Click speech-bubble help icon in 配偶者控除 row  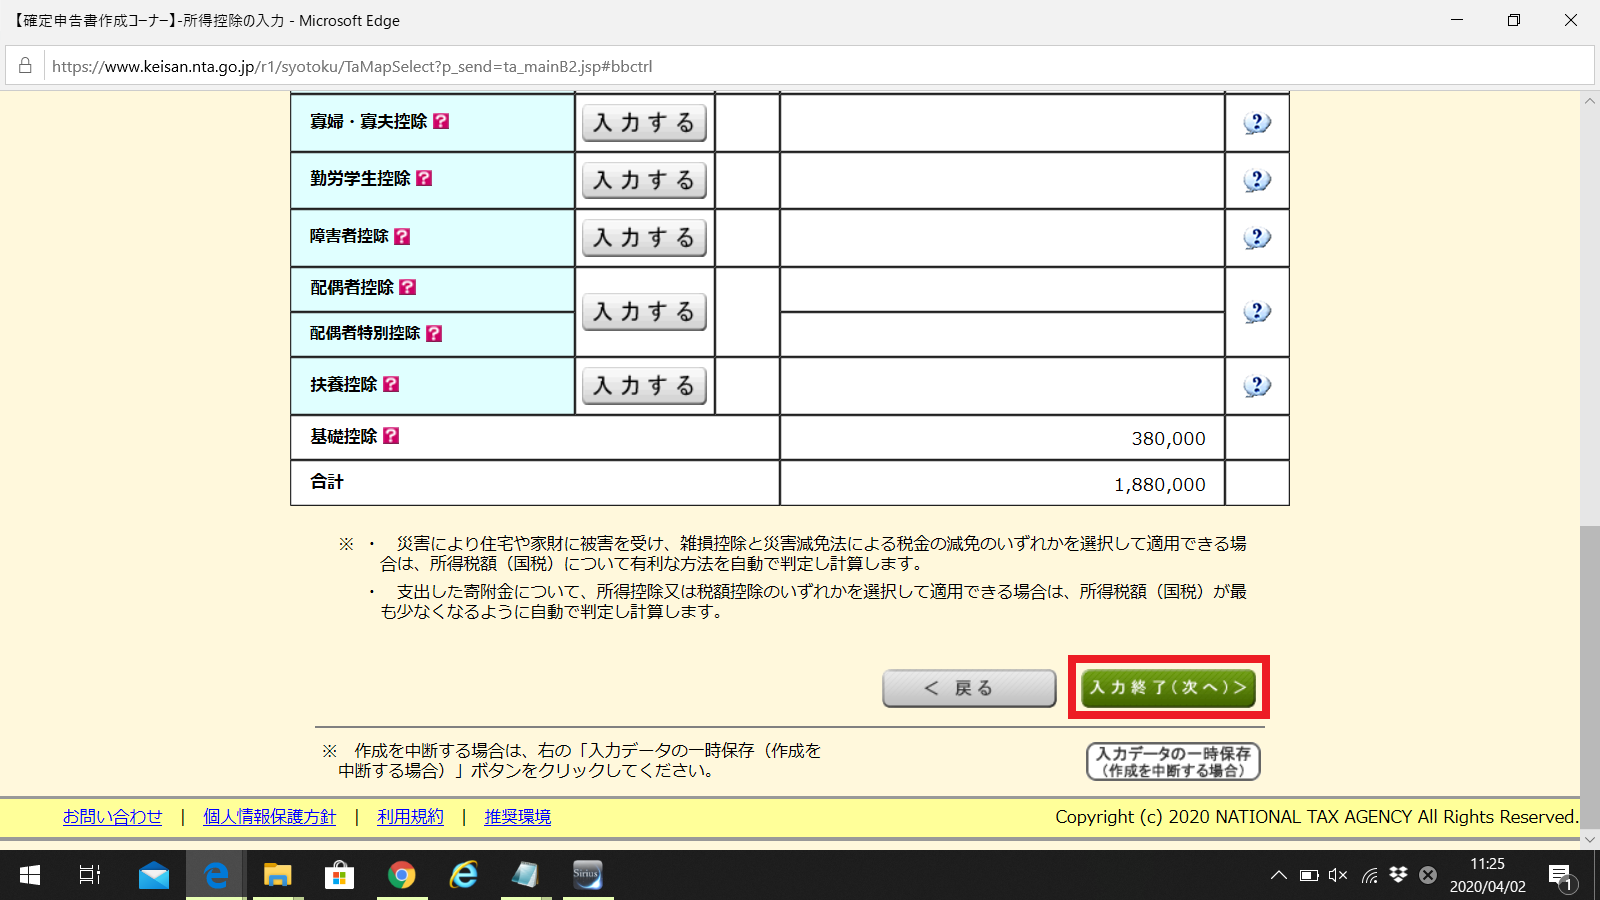tap(1257, 311)
